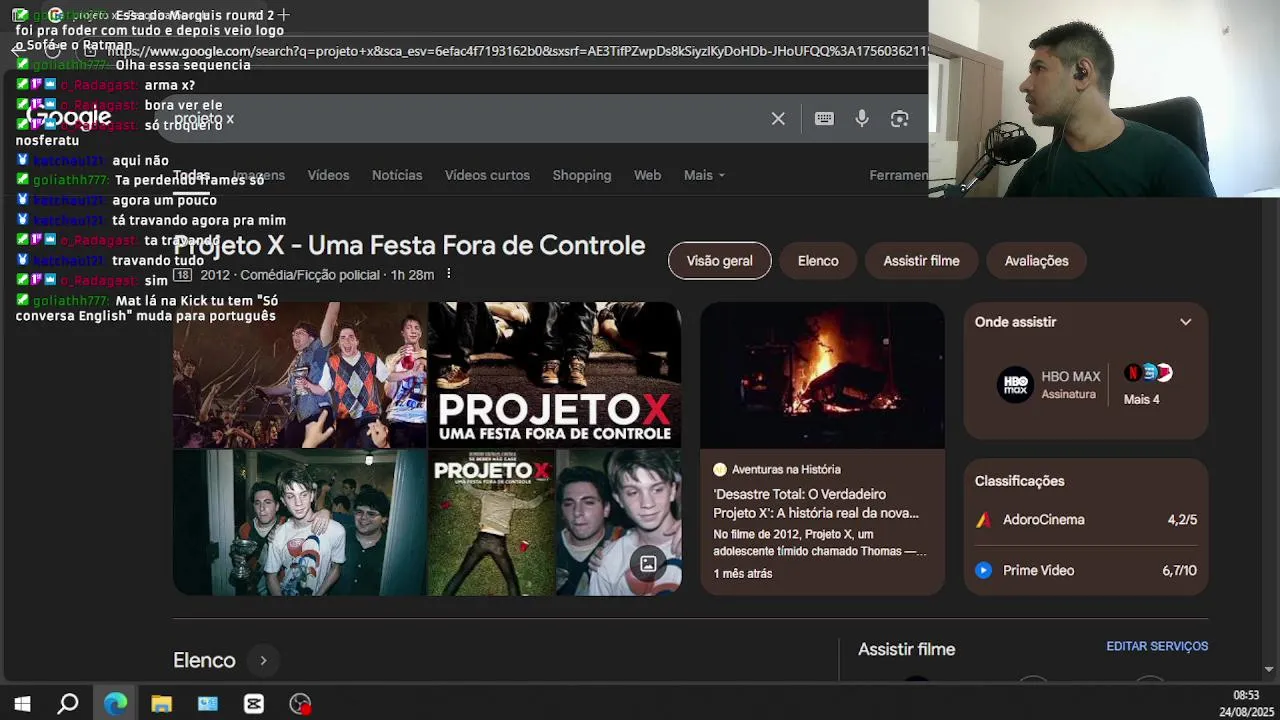Click the browser address bar URL

pyautogui.click(x=515, y=51)
